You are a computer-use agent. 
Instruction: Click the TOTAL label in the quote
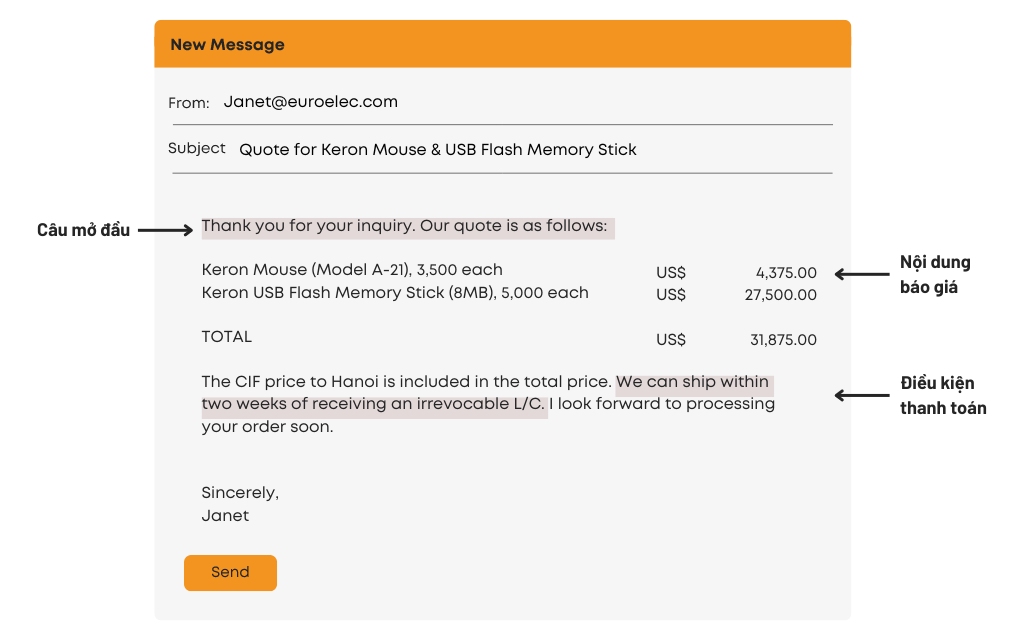click(x=227, y=337)
